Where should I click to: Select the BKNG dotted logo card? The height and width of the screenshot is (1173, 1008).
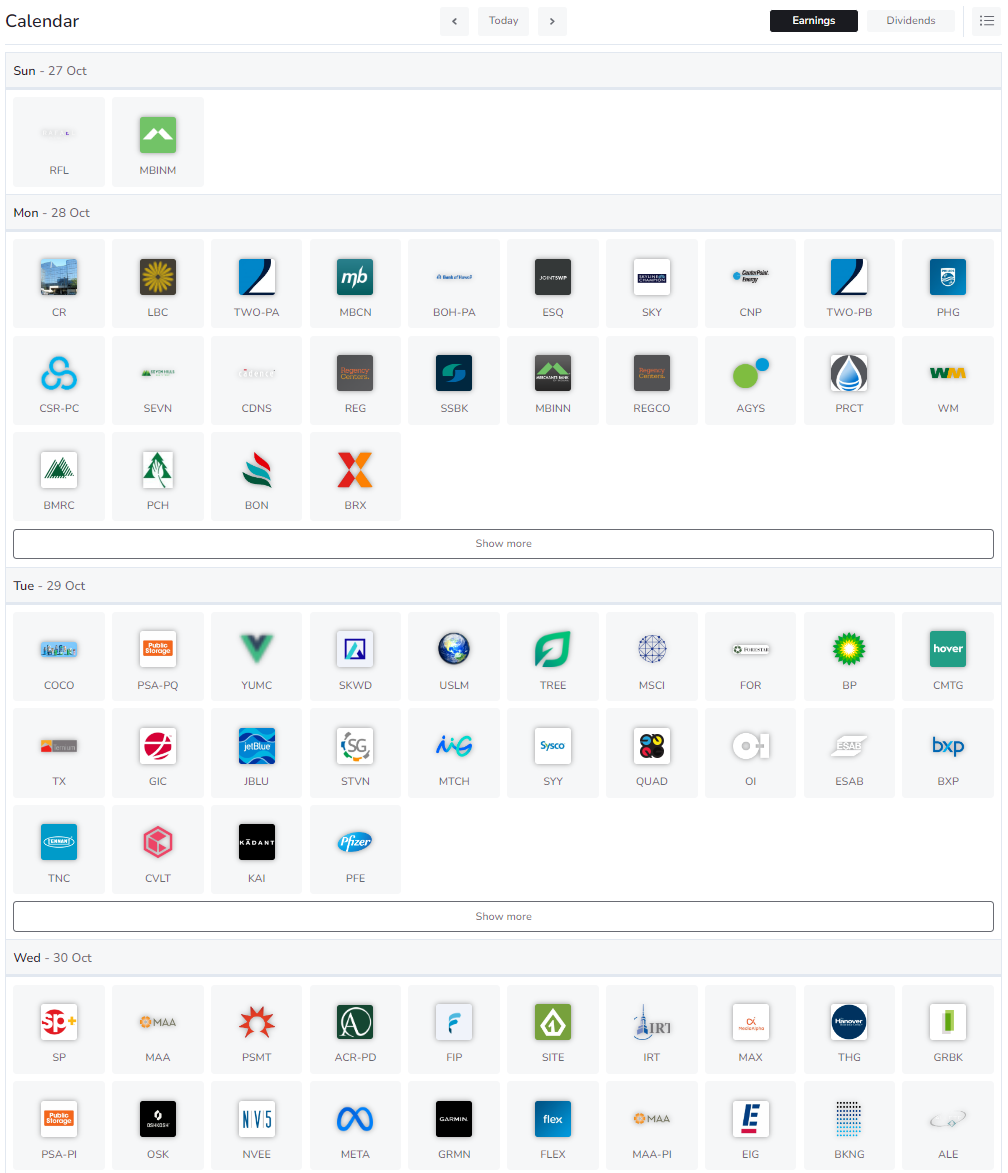click(x=849, y=1125)
